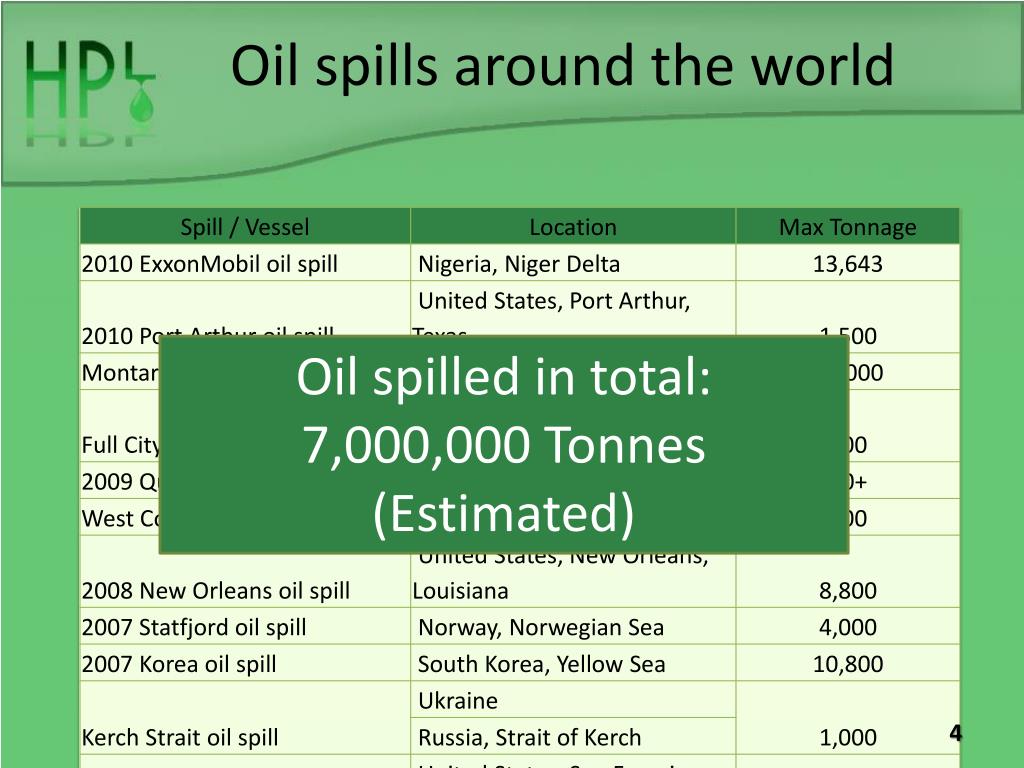Click 'Oil spilled in total:' overlay text

[504, 377]
